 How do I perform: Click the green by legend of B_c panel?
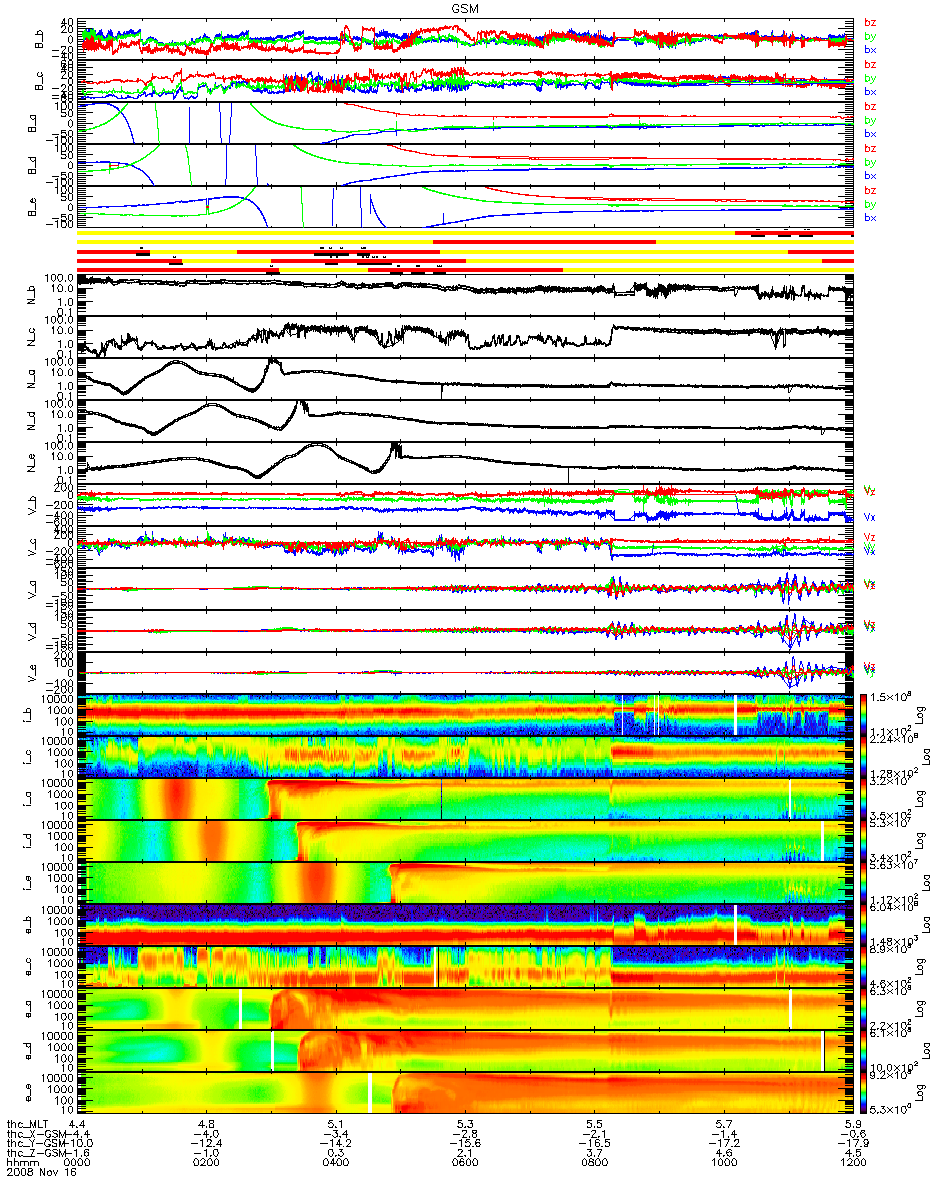click(x=870, y=78)
